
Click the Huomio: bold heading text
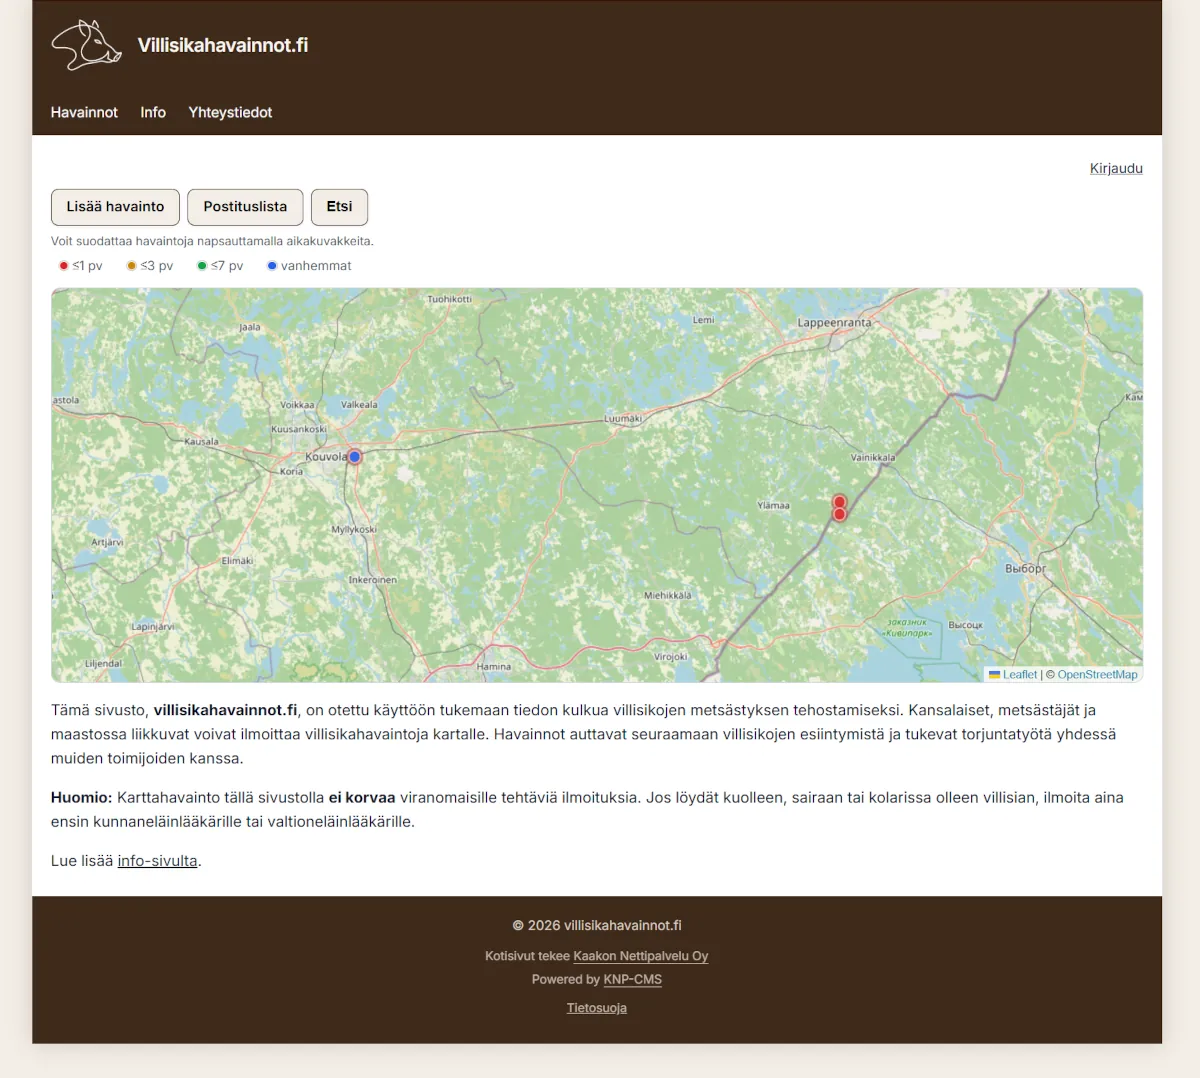pos(81,798)
